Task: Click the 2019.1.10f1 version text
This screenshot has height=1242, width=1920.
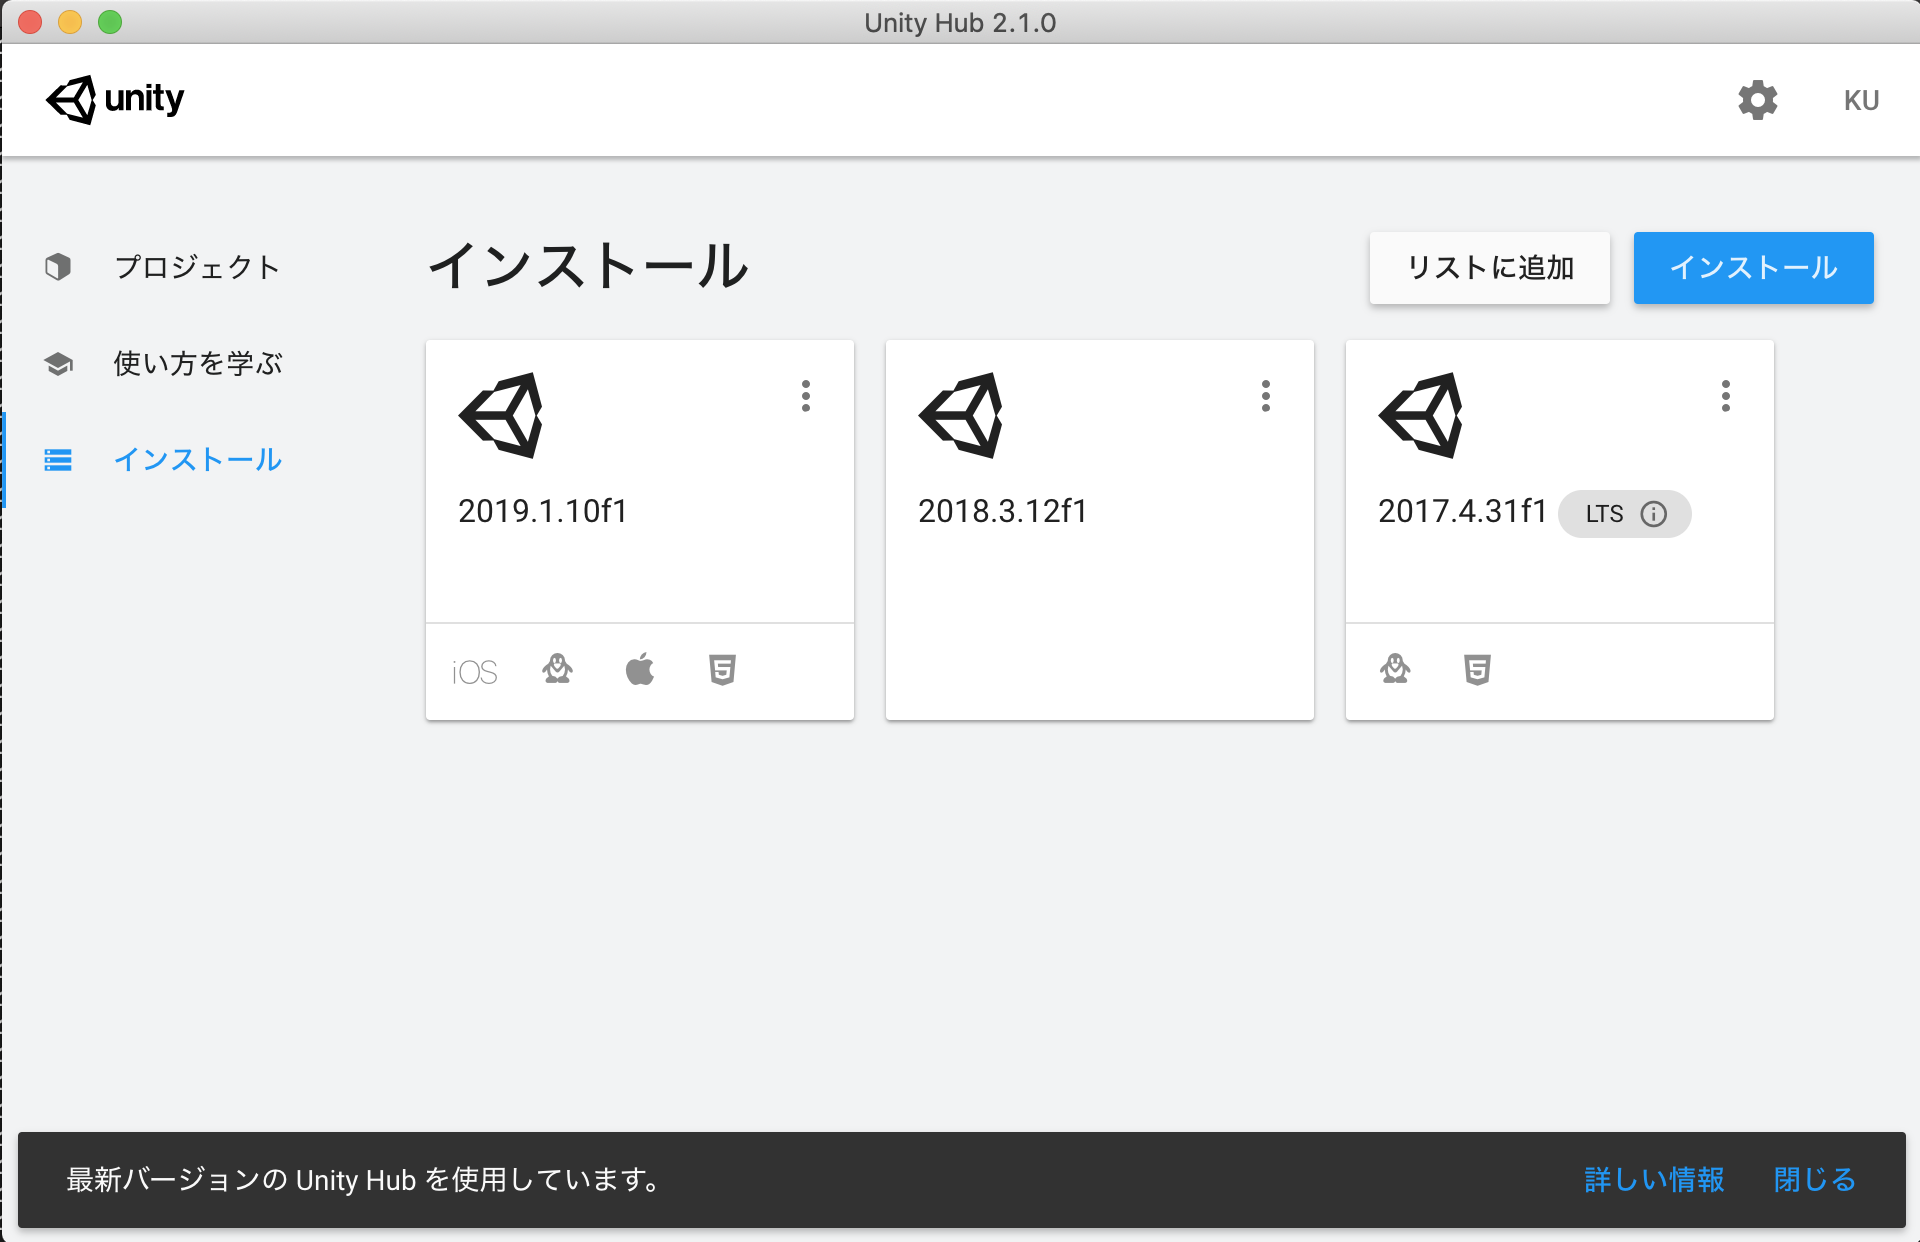Action: [542, 511]
